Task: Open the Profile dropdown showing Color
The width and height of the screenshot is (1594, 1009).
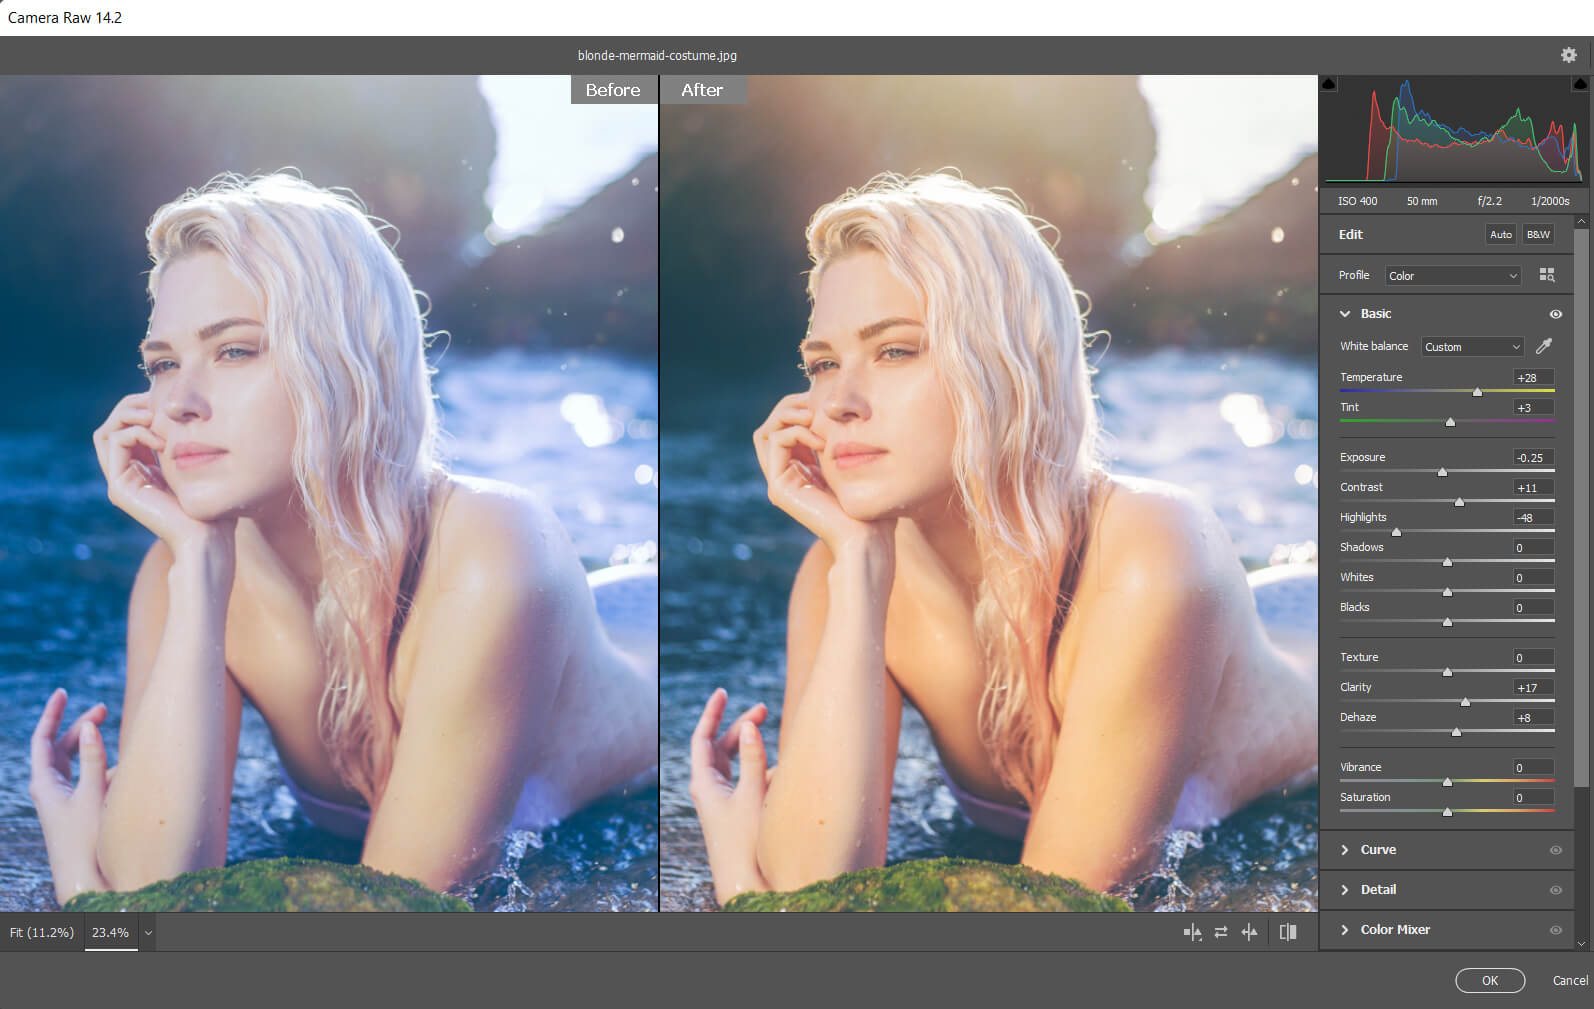Action: [1453, 276]
